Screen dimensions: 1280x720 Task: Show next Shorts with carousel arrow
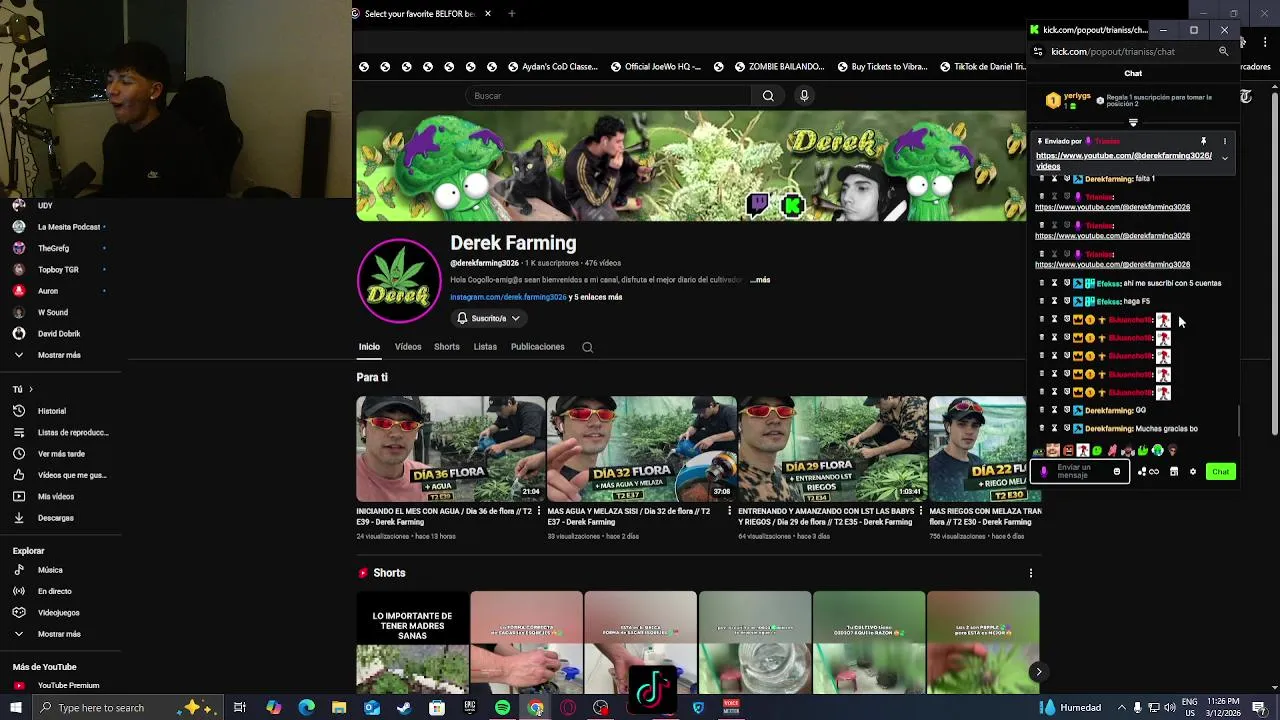[1038, 672]
